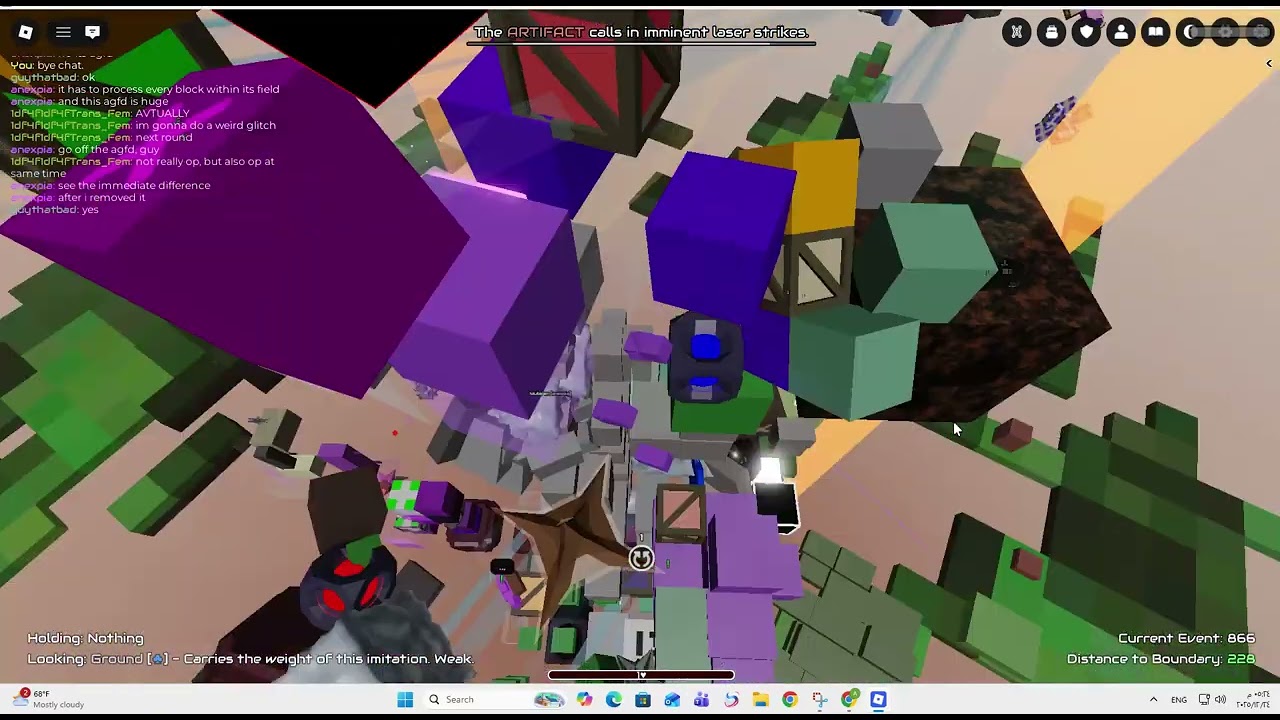The width and height of the screenshot is (1280, 720).
Task: Open the taskbar clock and date
Action: [x=1253, y=700]
